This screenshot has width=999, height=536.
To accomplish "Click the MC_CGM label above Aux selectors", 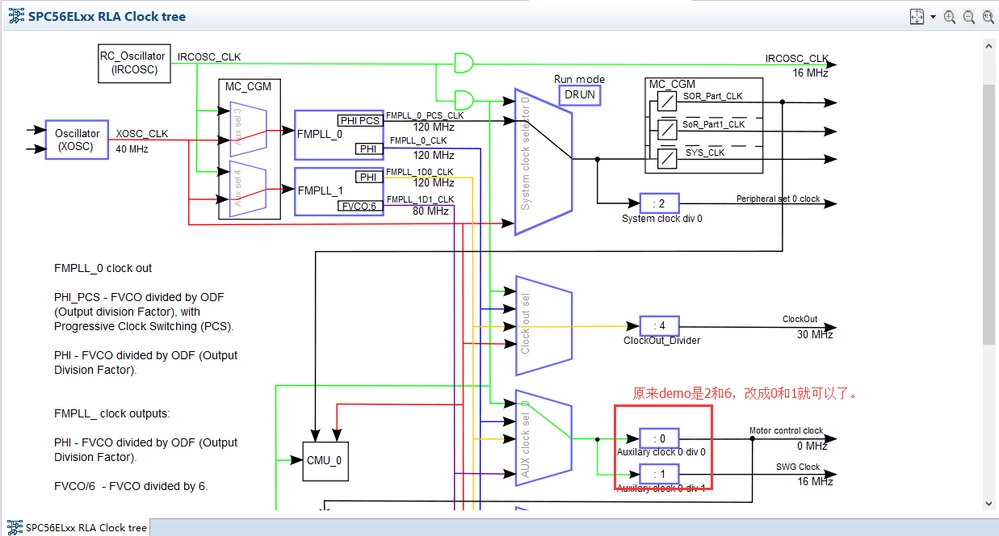I will tap(248, 86).
